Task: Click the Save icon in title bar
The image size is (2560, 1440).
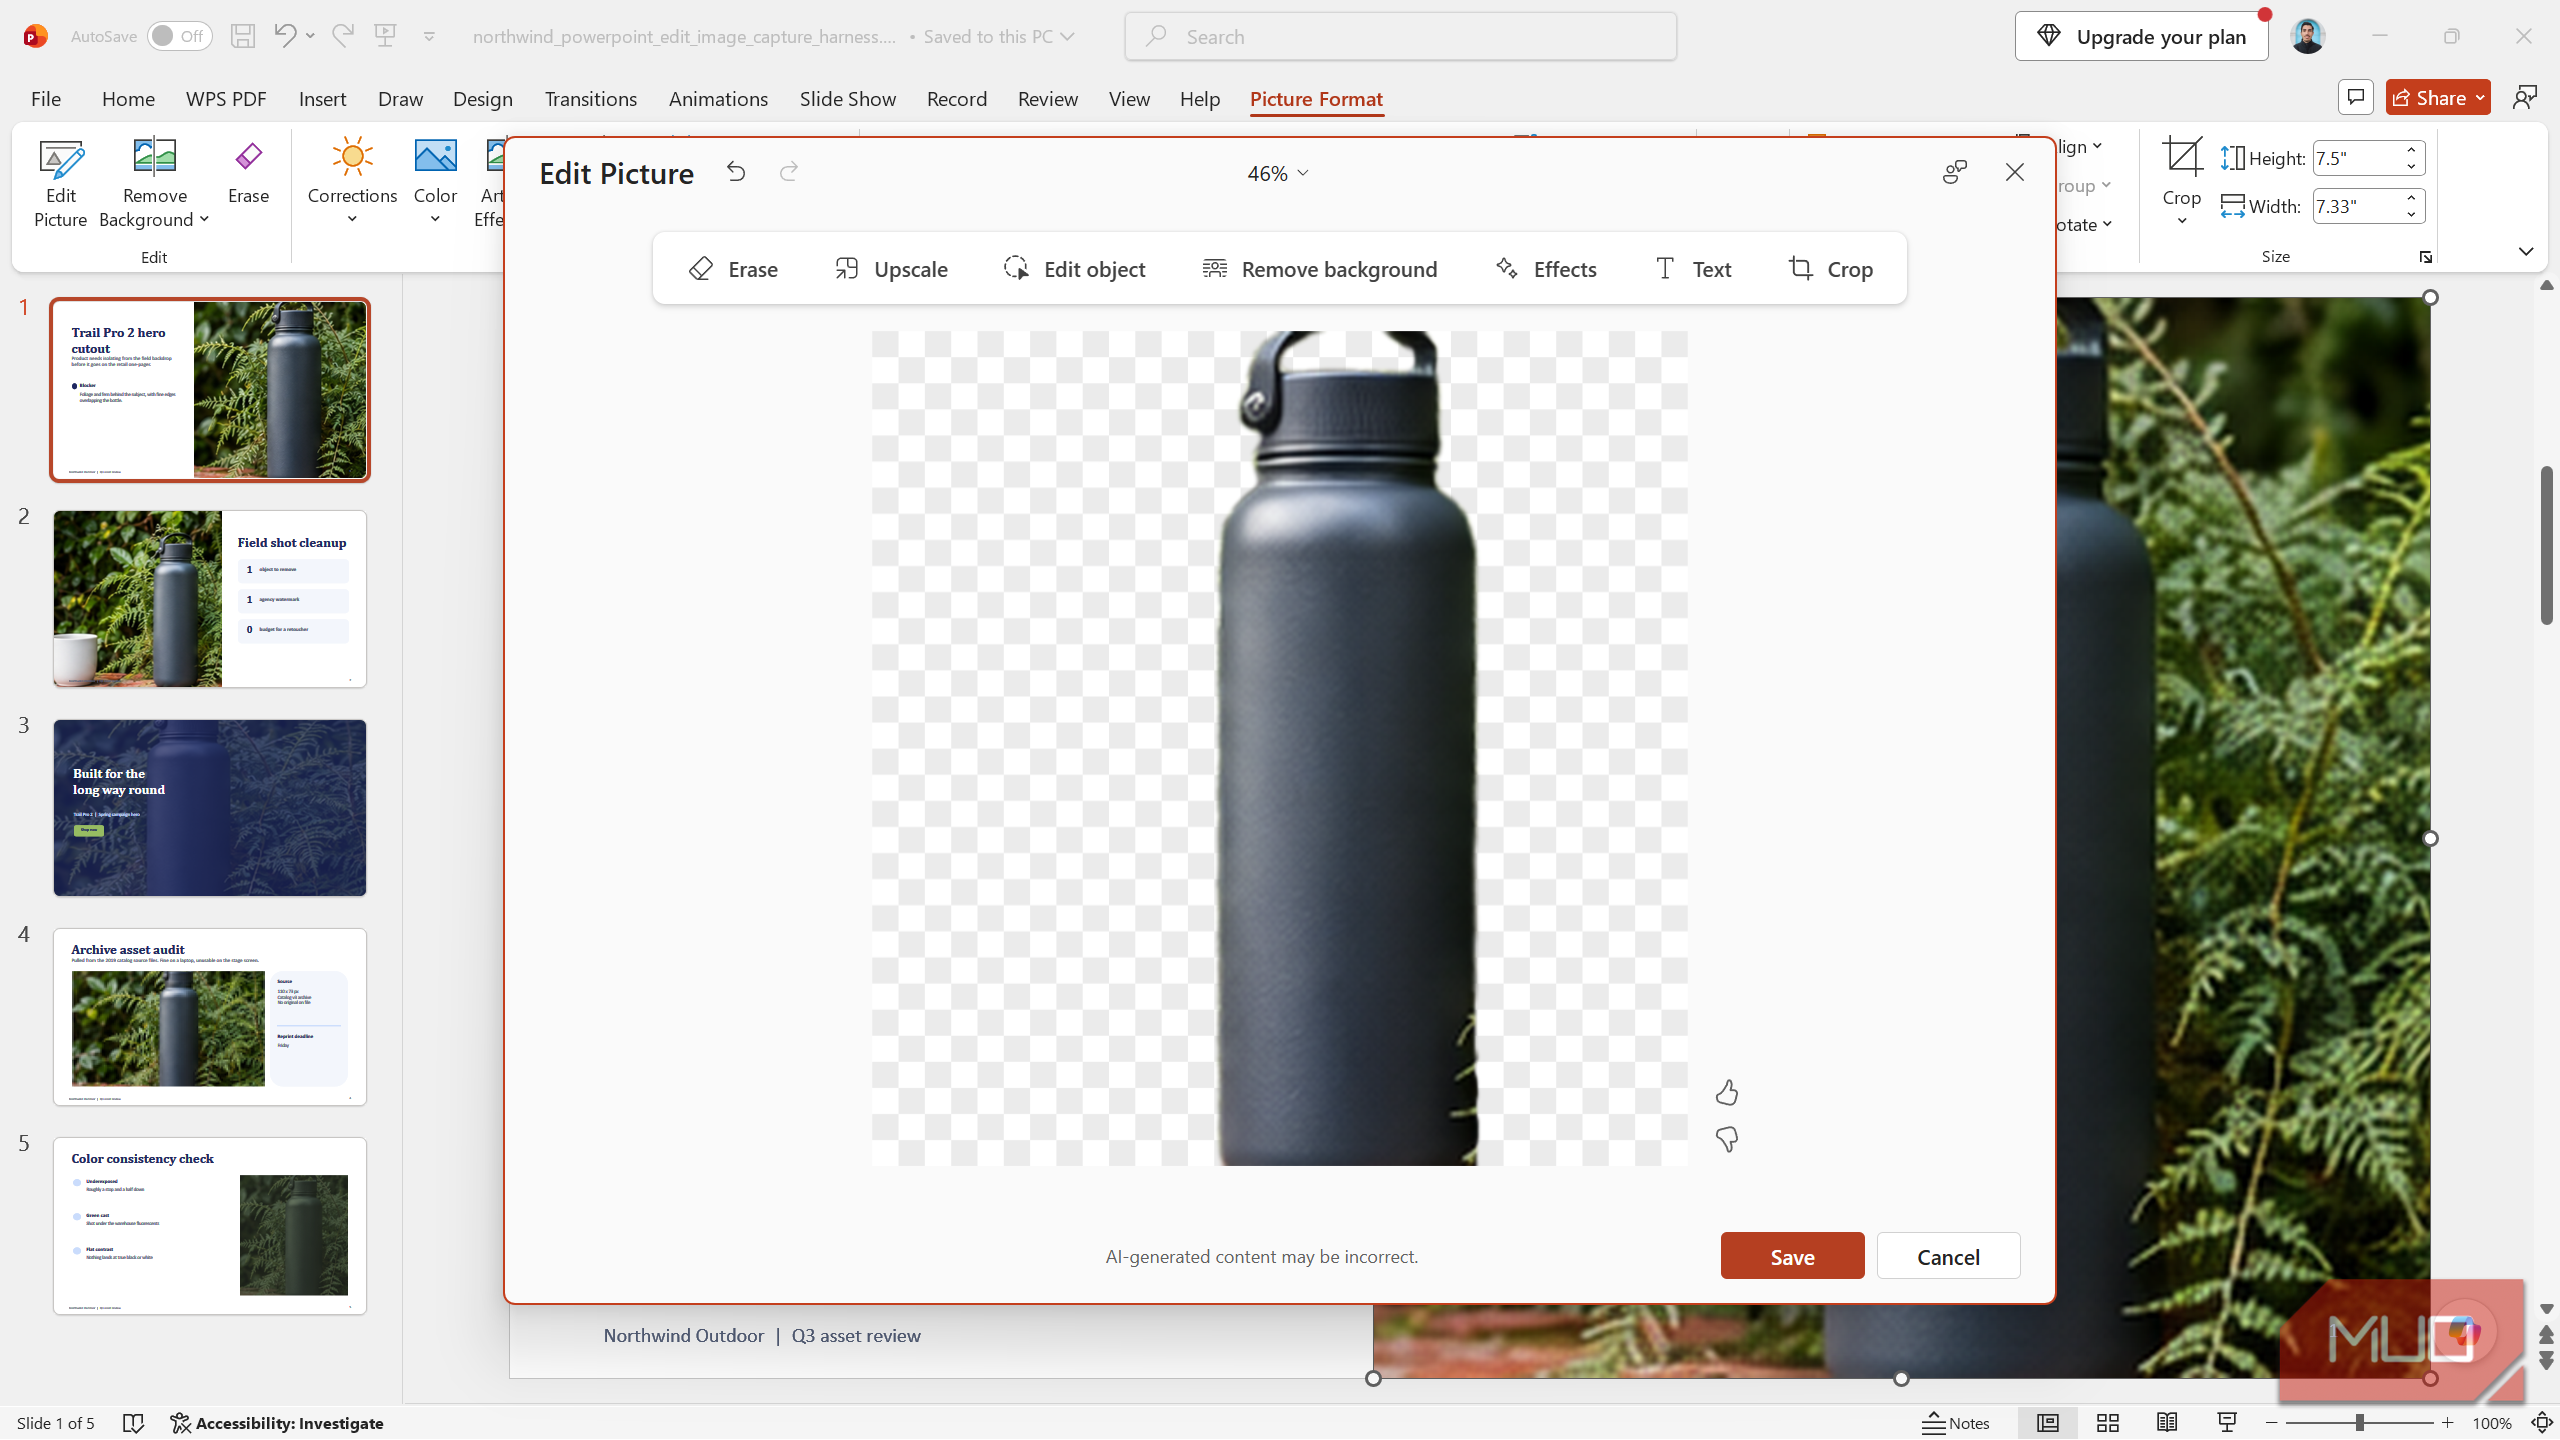Action: (x=243, y=36)
